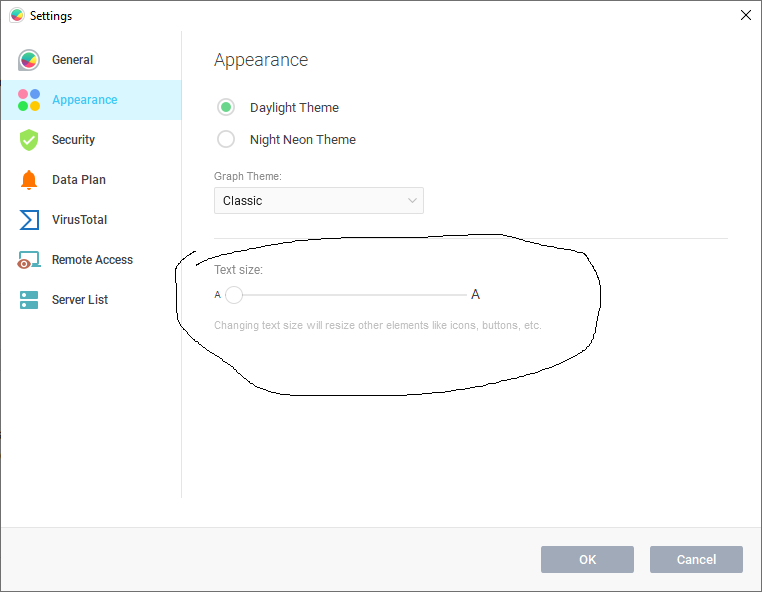762x592 pixels.
Task: Click the GlassWire logo in title bar
Action: click(16, 16)
